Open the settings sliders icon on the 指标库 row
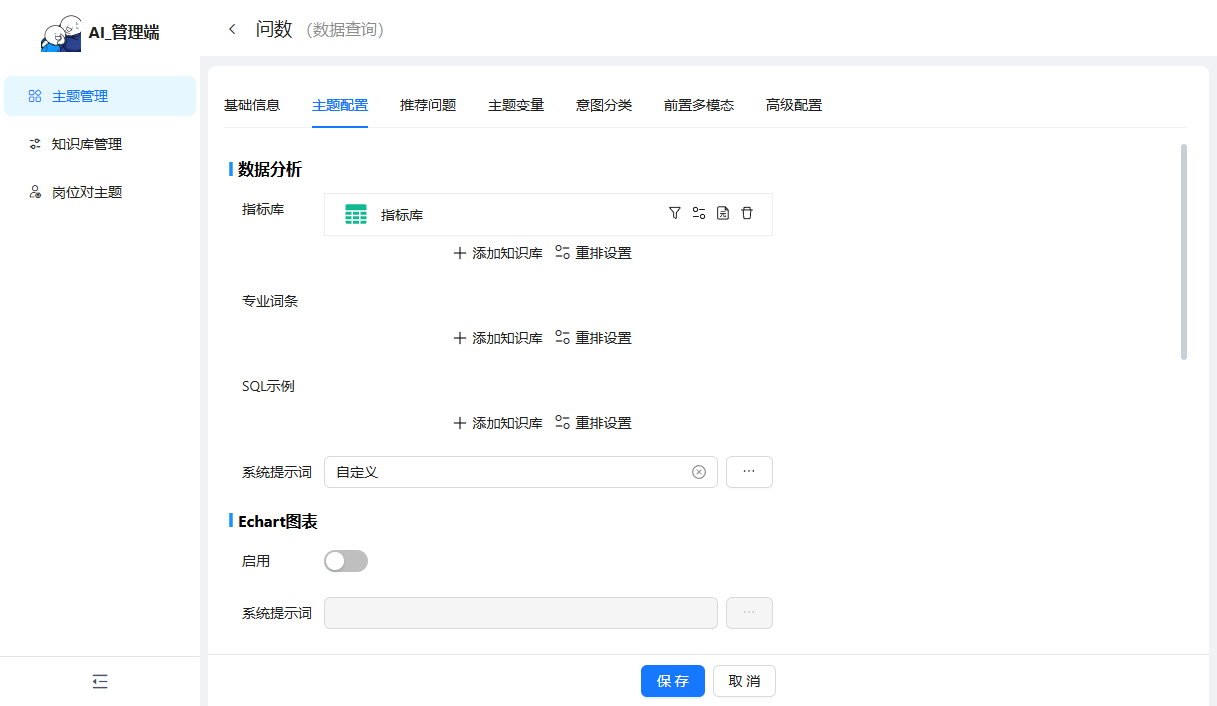The height and width of the screenshot is (706, 1217). pyautogui.click(x=699, y=213)
